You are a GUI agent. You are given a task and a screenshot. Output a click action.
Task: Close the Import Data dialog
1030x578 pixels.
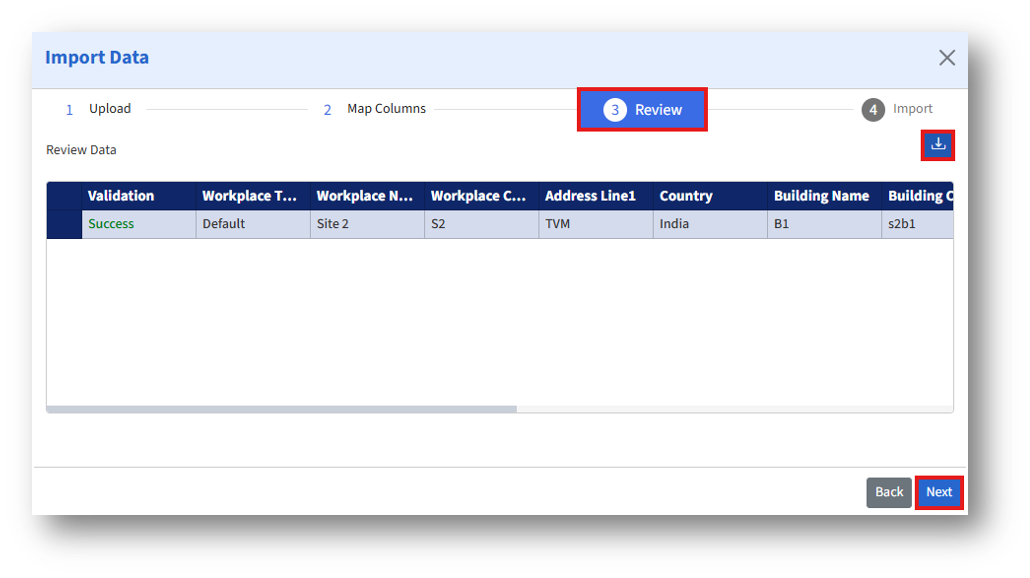coord(947,58)
